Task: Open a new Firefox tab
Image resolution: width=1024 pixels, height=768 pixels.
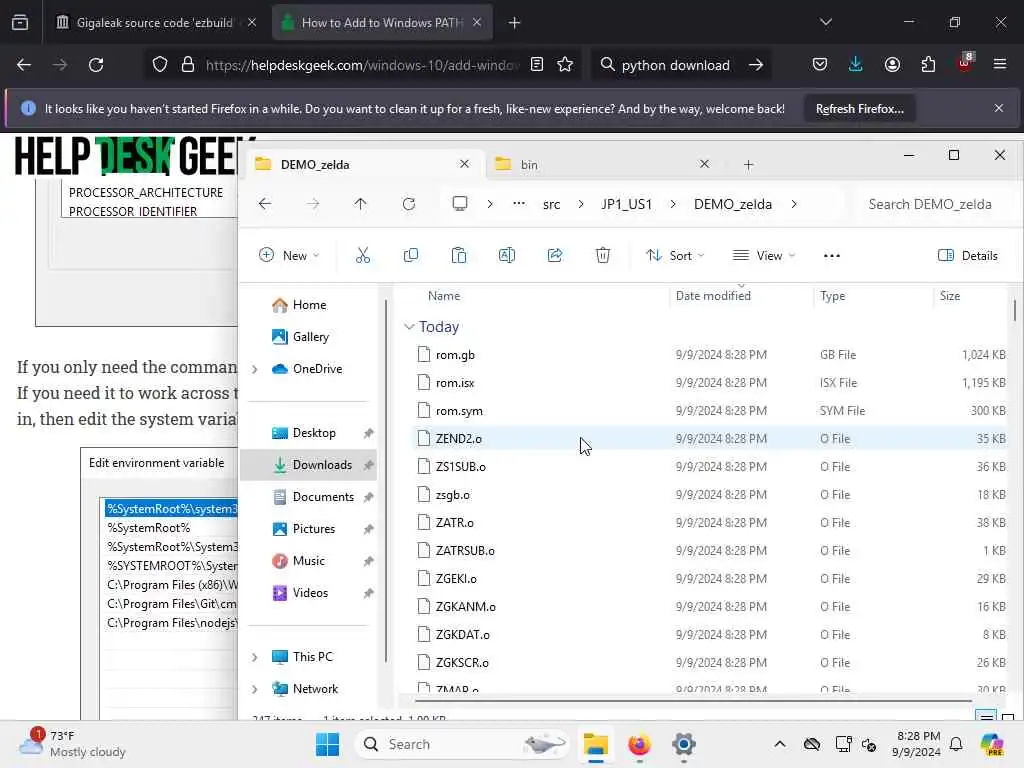Action: [514, 23]
